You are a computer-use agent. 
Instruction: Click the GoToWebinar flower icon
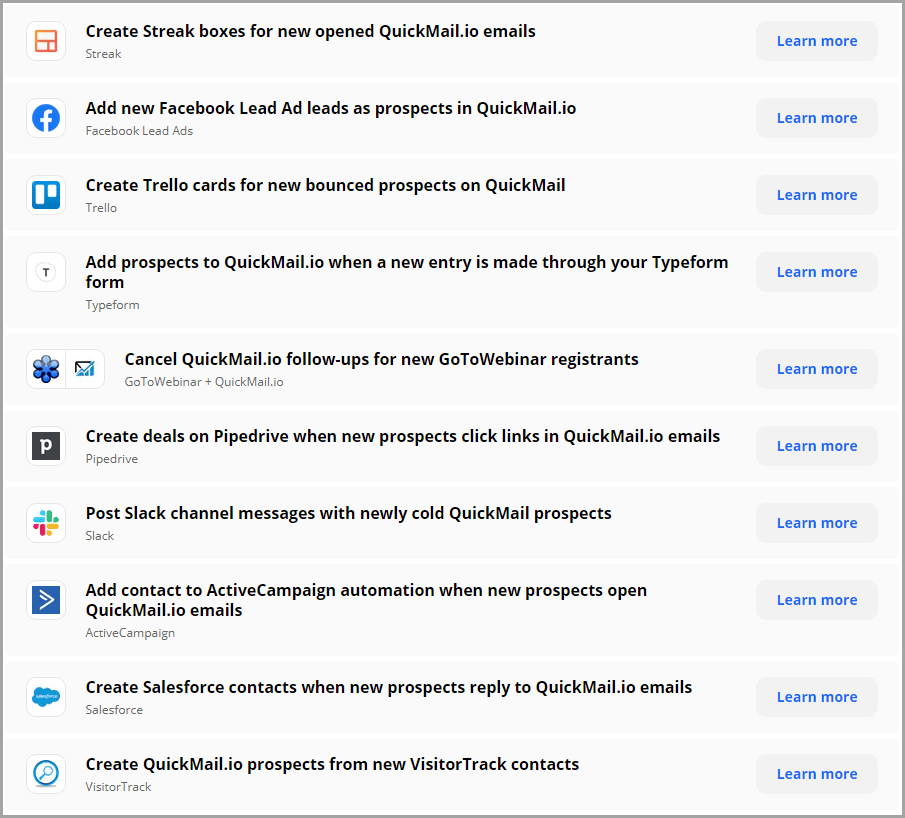point(46,369)
